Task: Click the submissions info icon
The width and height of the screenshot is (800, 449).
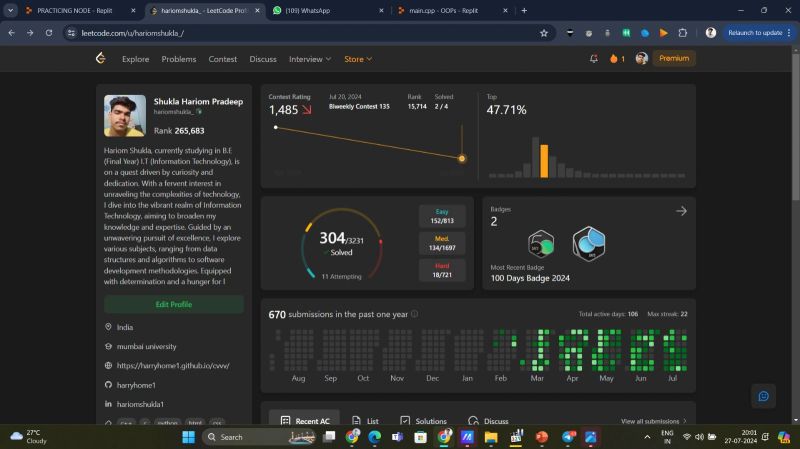Action: point(414,314)
